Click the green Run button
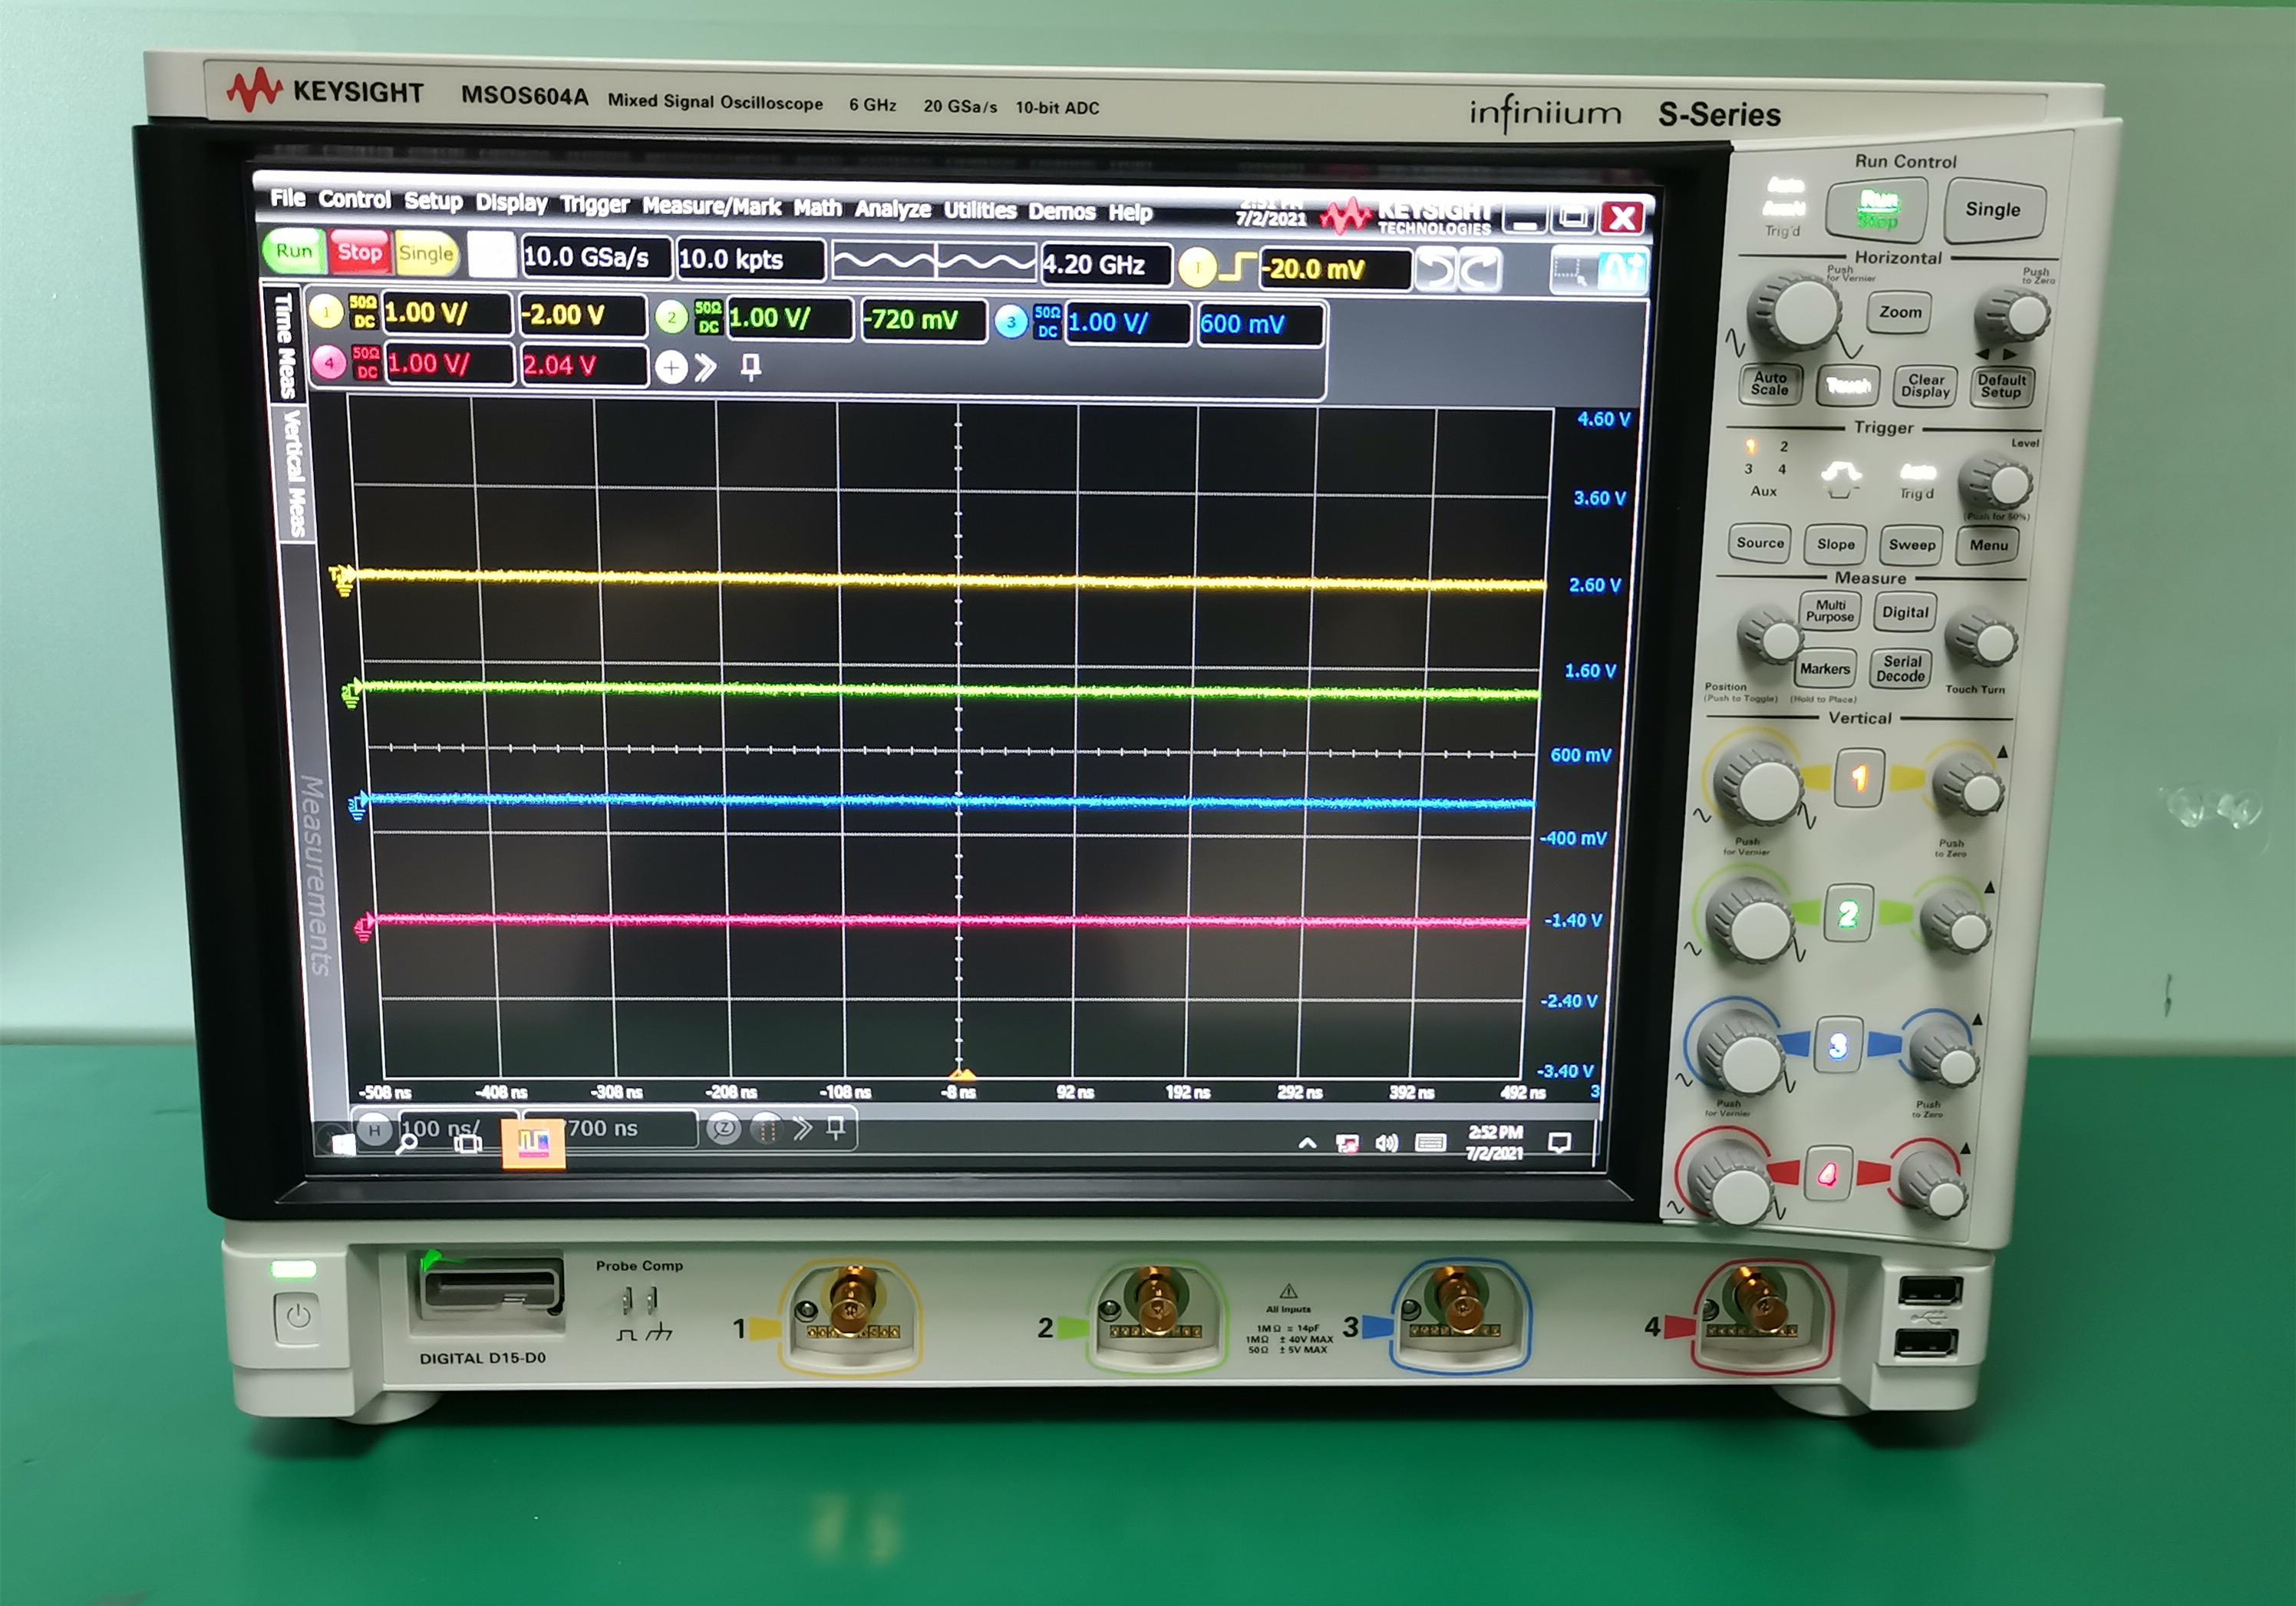Image resolution: width=2296 pixels, height=1606 pixels. (x=293, y=251)
